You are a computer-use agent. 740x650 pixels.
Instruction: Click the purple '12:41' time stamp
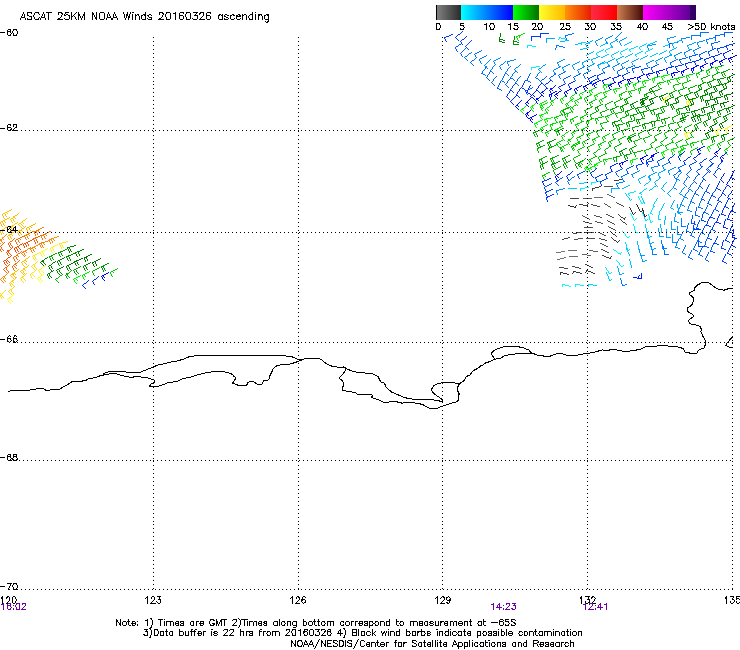tap(596, 607)
